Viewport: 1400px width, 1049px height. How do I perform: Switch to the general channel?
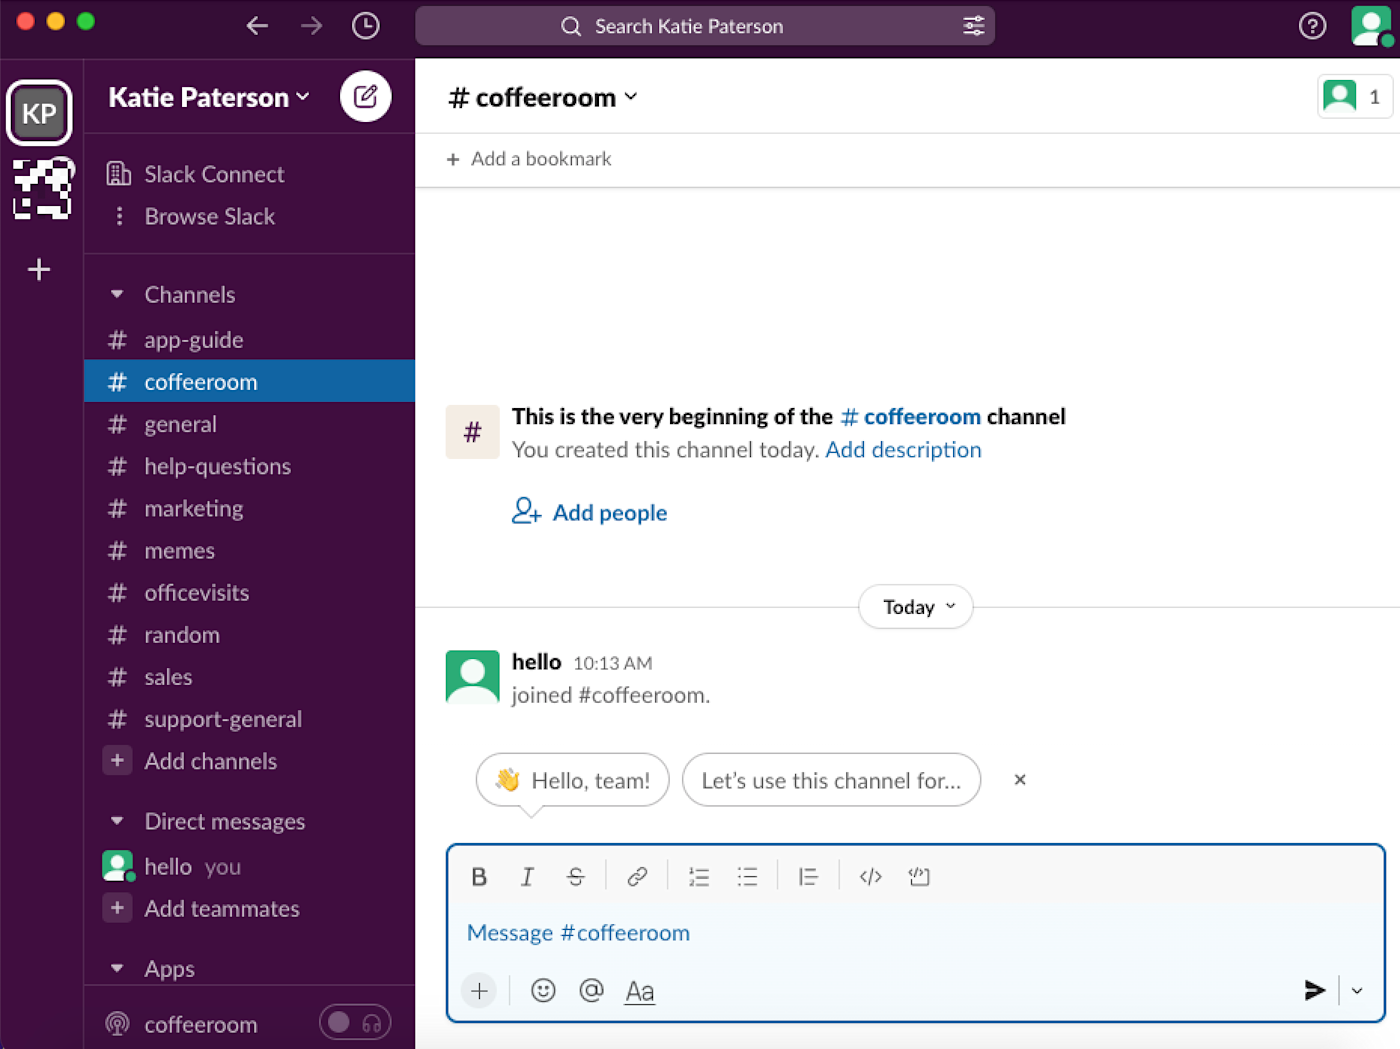coord(250,424)
